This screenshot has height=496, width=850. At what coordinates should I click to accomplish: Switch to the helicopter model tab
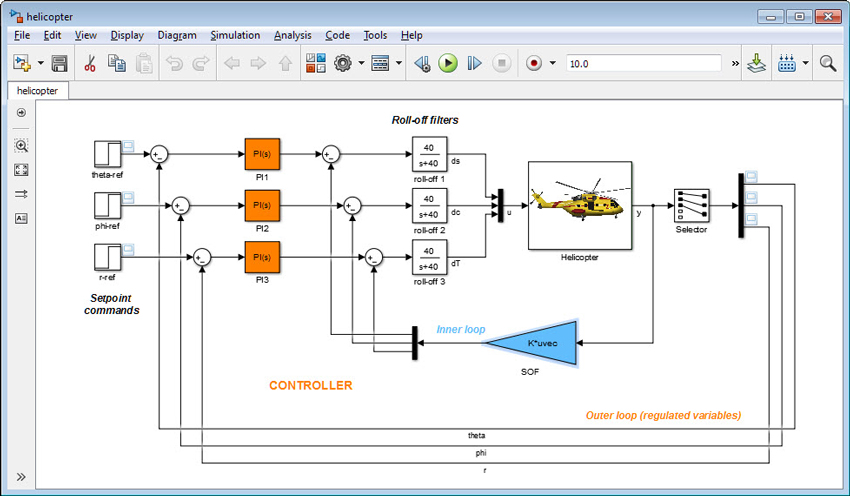(x=37, y=90)
